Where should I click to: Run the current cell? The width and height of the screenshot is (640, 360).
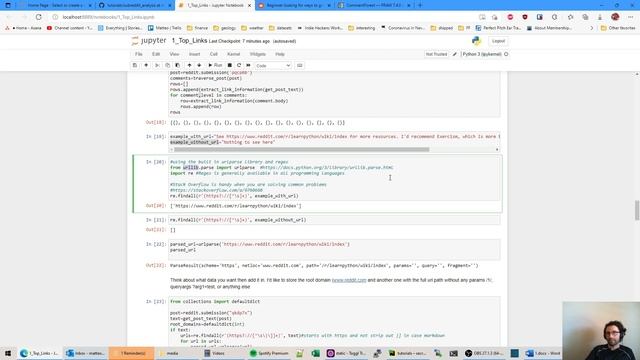click(215, 65)
